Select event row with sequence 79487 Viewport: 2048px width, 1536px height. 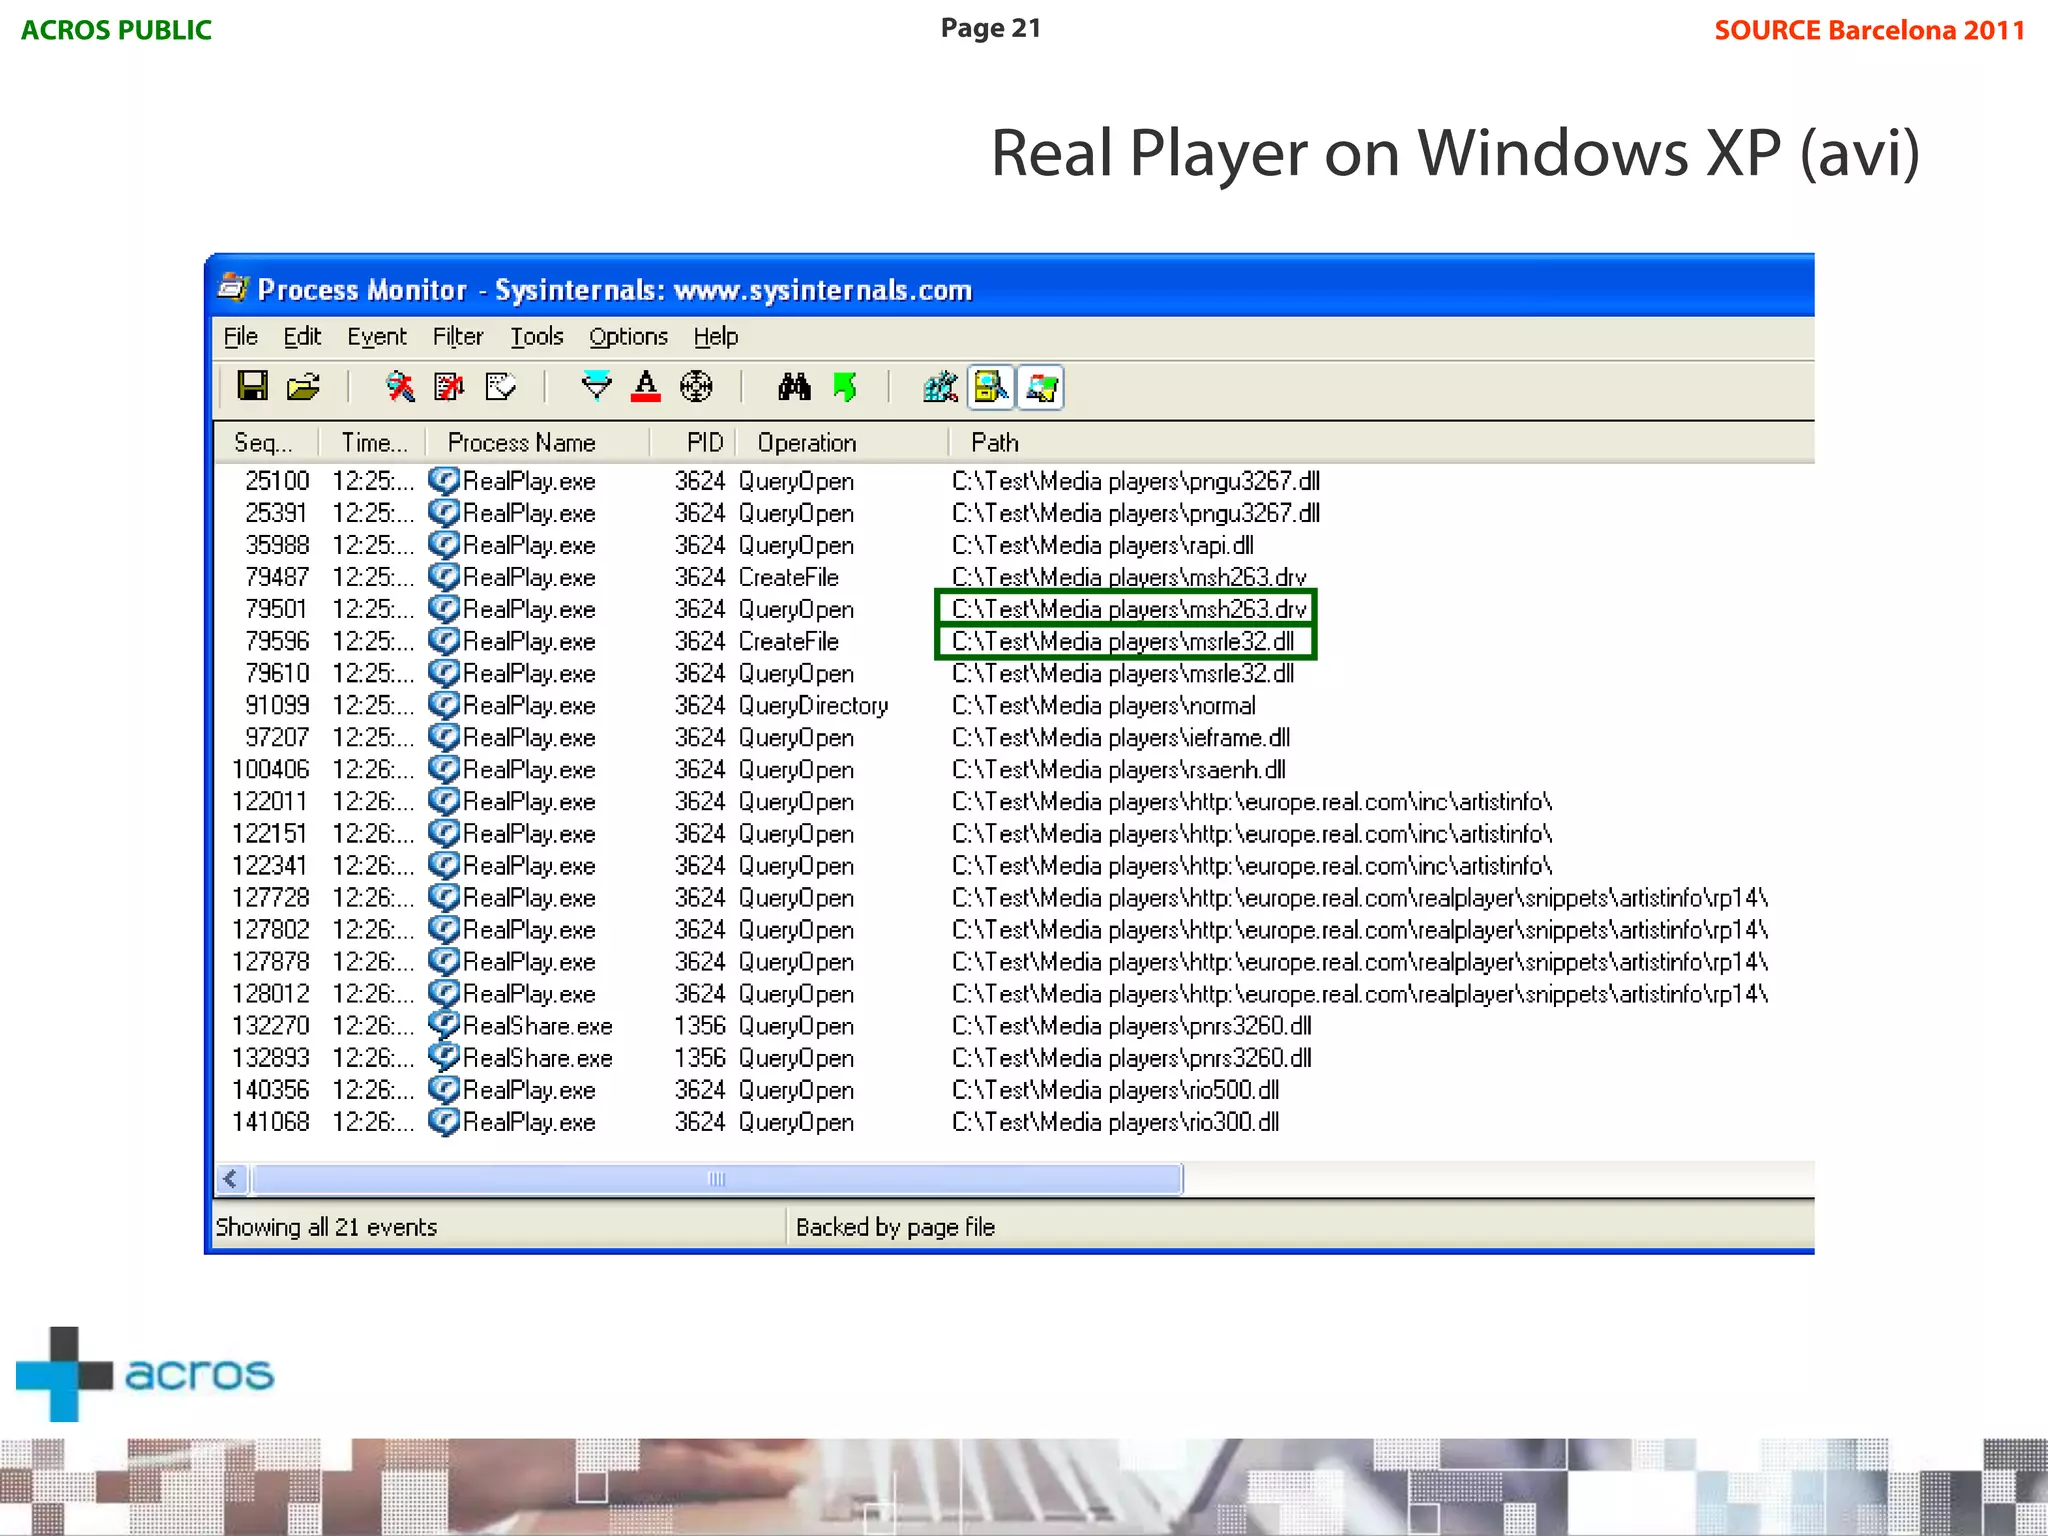1014,577
